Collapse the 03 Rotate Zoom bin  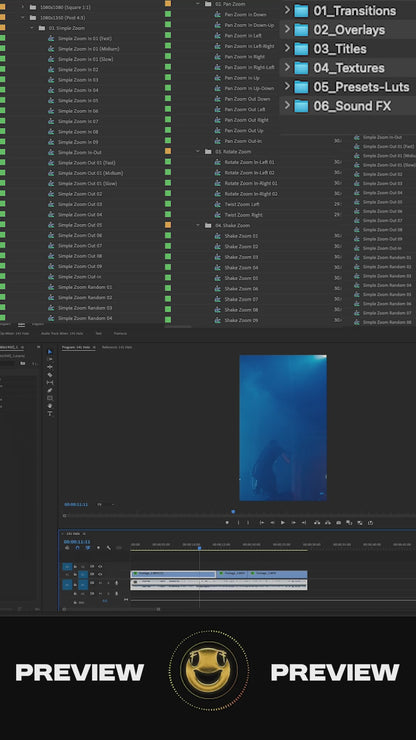(x=198, y=151)
